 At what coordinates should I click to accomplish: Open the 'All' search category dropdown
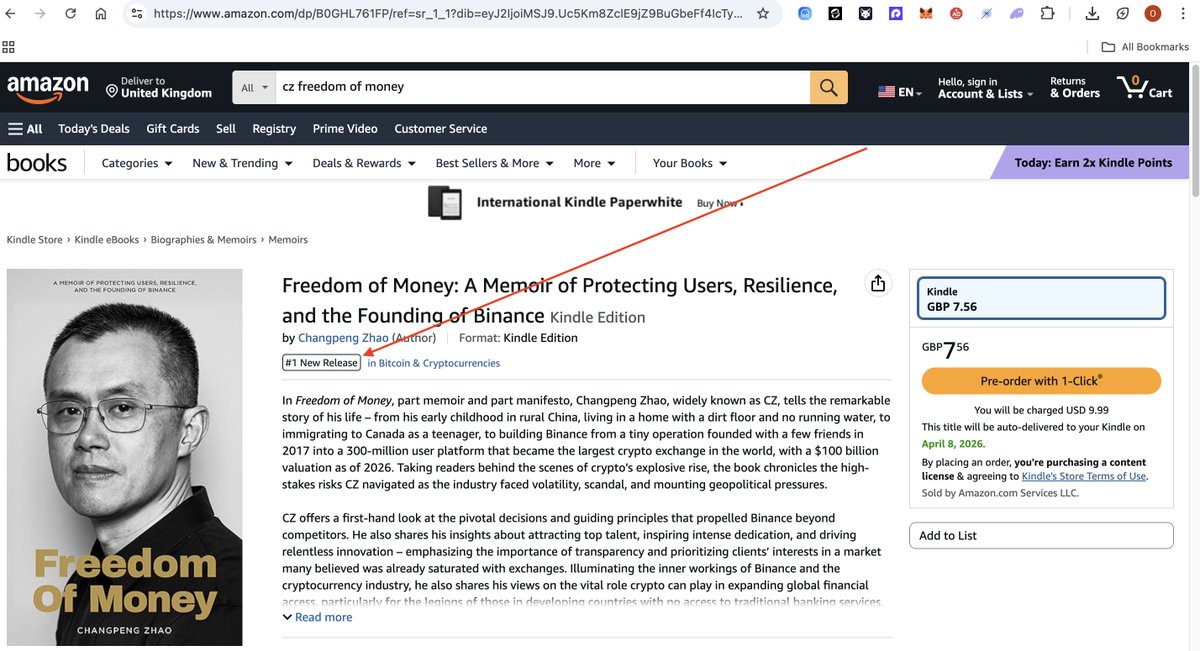[254, 88]
